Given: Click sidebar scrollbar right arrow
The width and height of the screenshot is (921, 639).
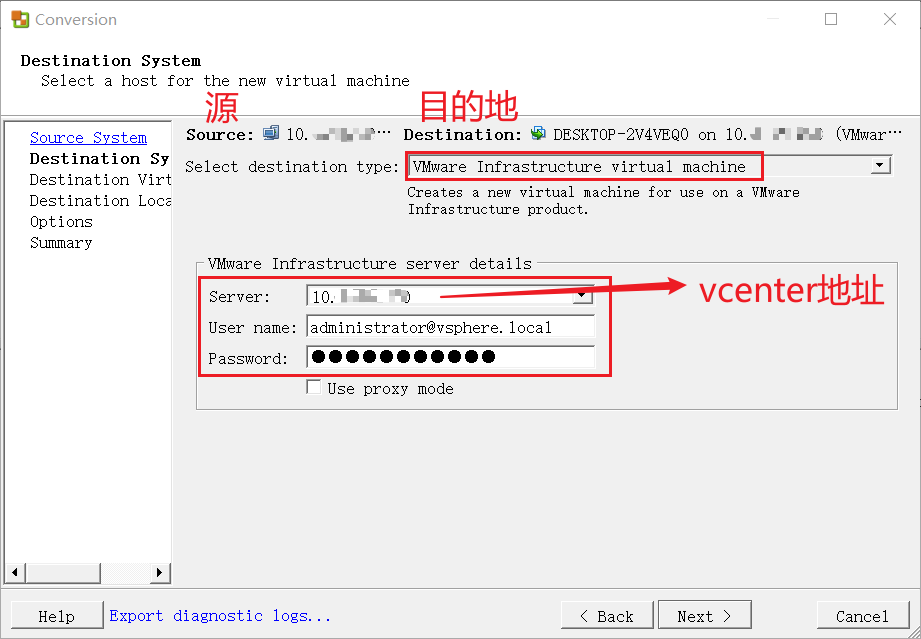Looking at the screenshot, I should click(x=159, y=572).
